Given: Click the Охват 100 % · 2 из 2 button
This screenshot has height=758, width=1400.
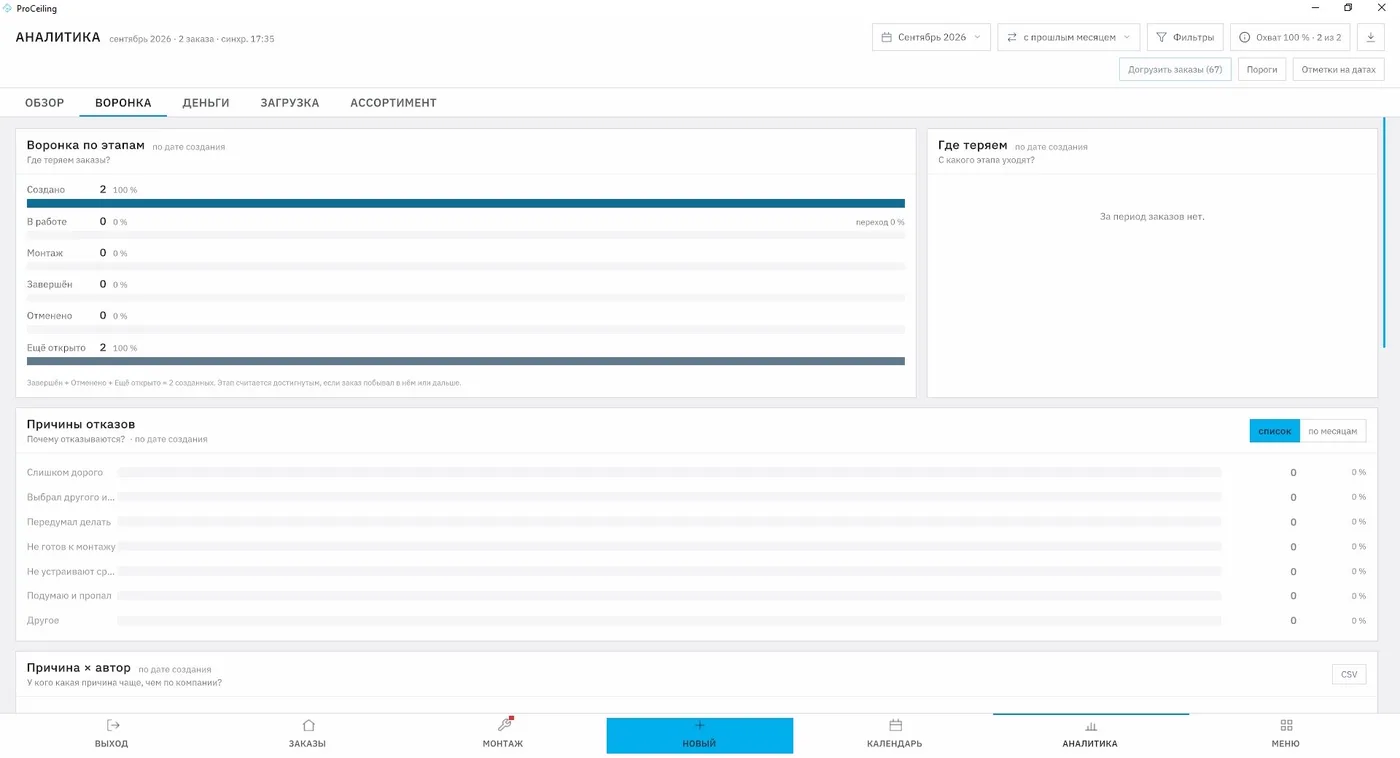Looking at the screenshot, I should pos(1290,37).
